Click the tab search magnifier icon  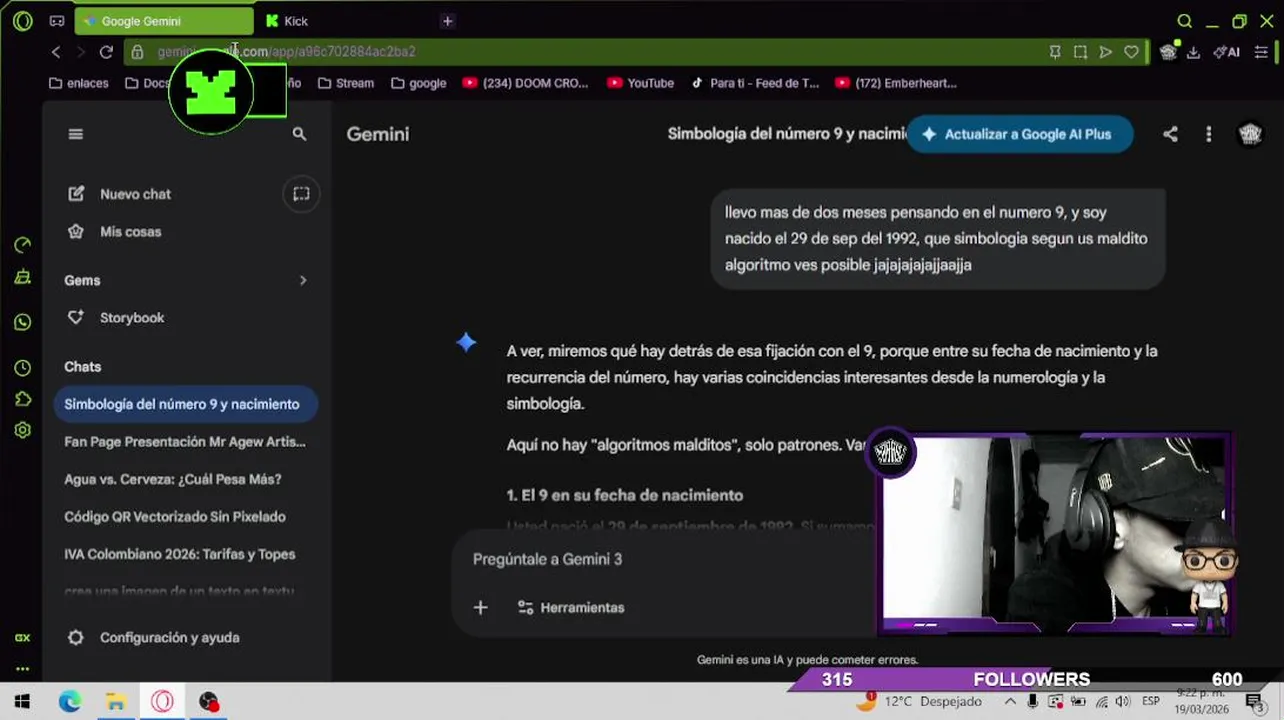(x=1184, y=21)
